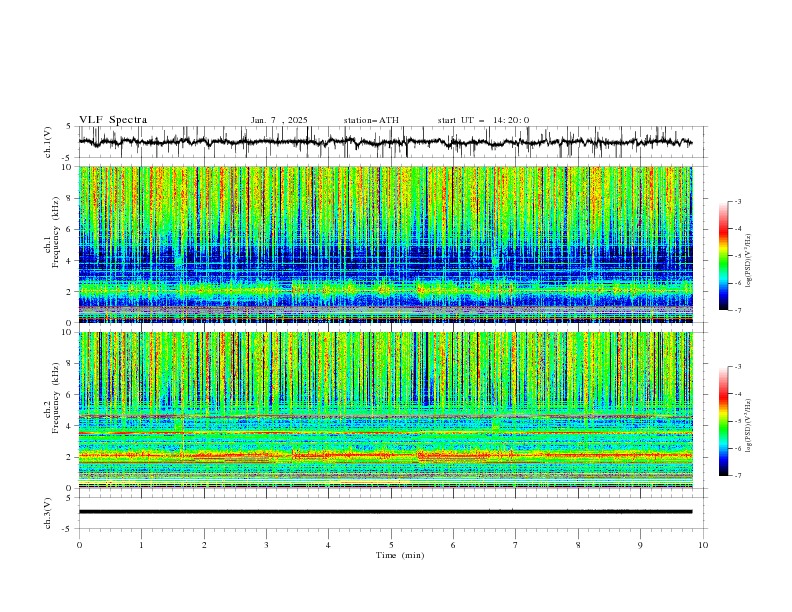Click the '8' minute tick label

click(578, 545)
